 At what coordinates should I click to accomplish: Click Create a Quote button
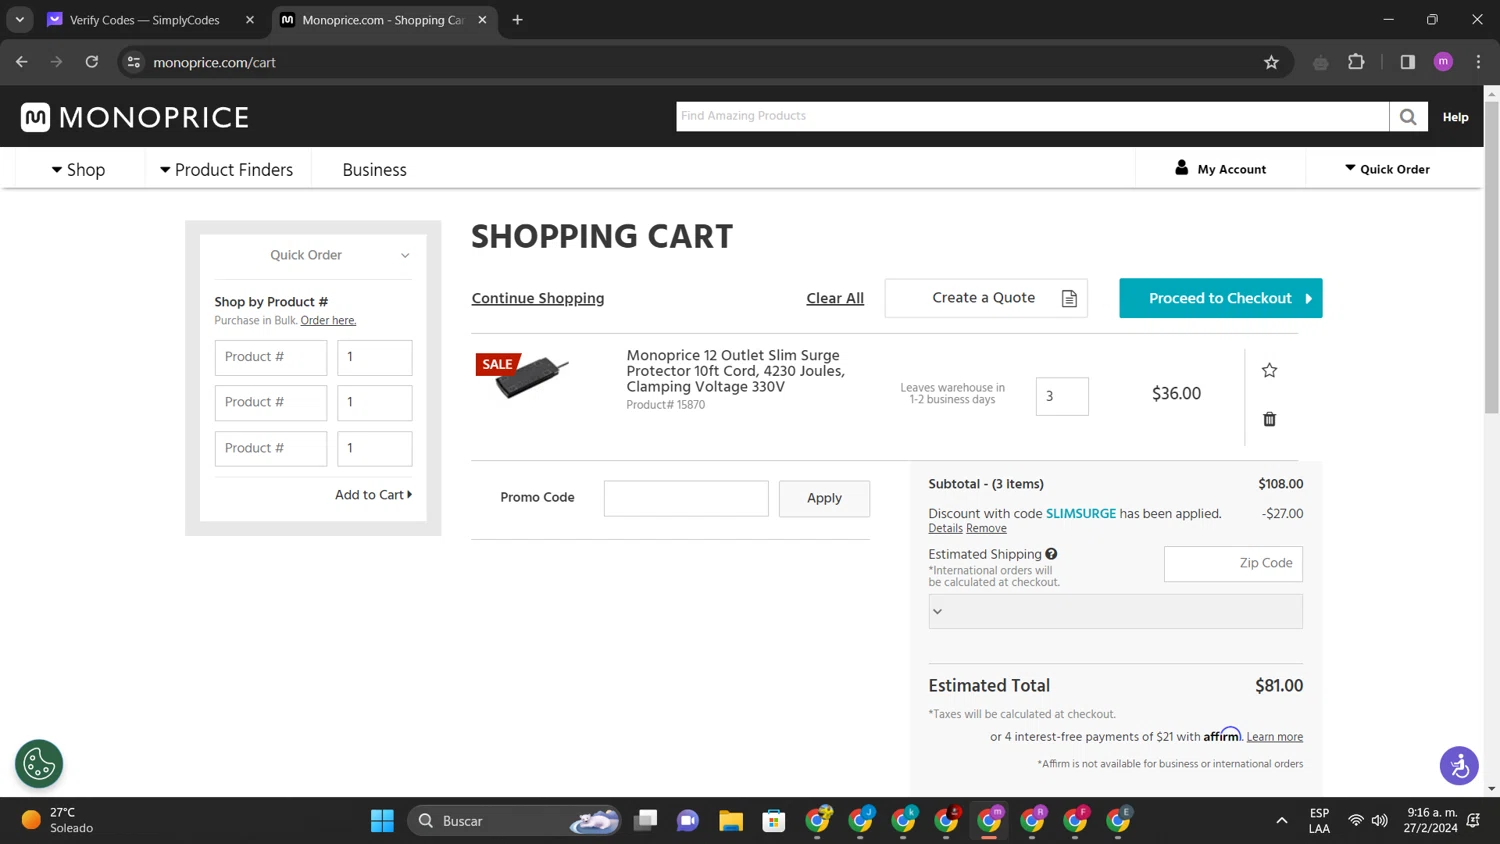[x=986, y=298]
